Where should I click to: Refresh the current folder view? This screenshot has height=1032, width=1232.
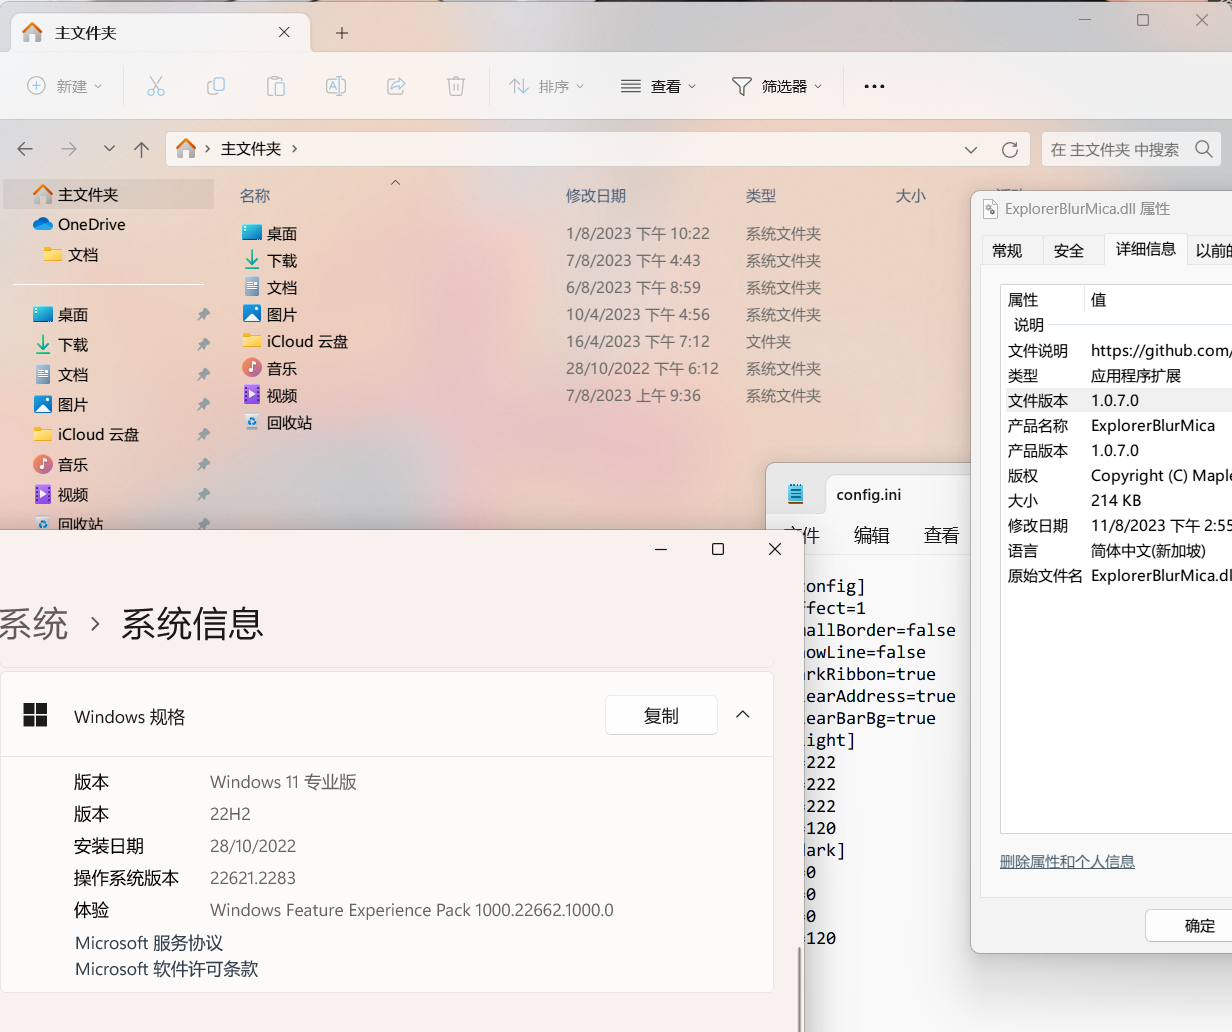(x=1010, y=148)
